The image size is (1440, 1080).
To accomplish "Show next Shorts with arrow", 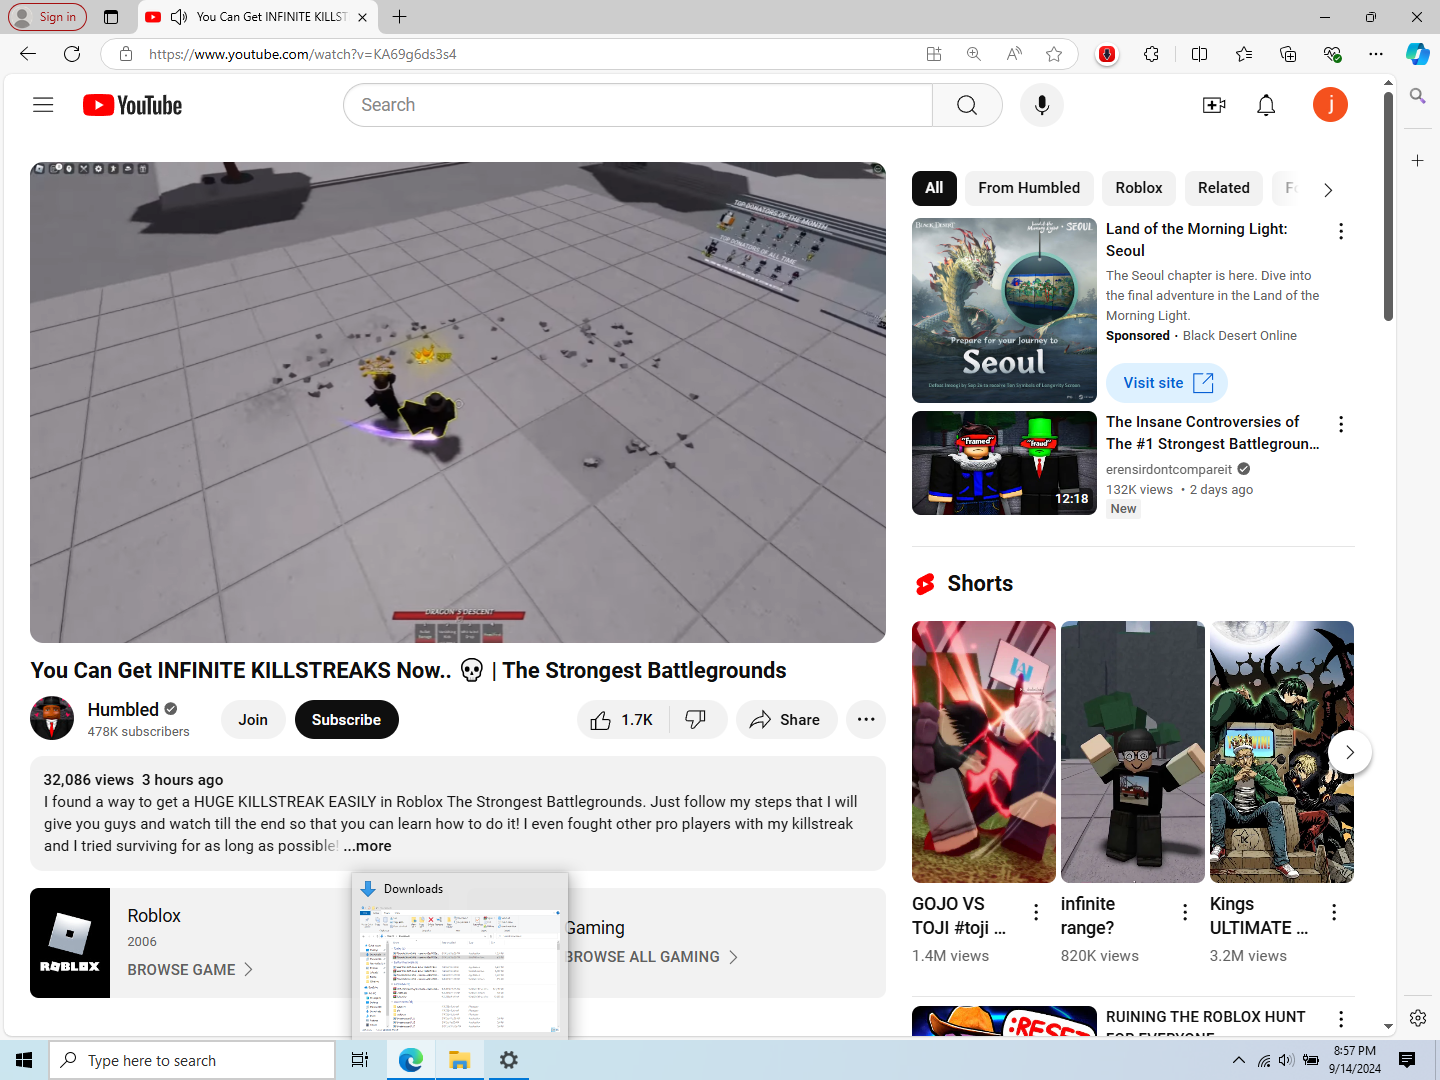I will click(x=1350, y=752).
